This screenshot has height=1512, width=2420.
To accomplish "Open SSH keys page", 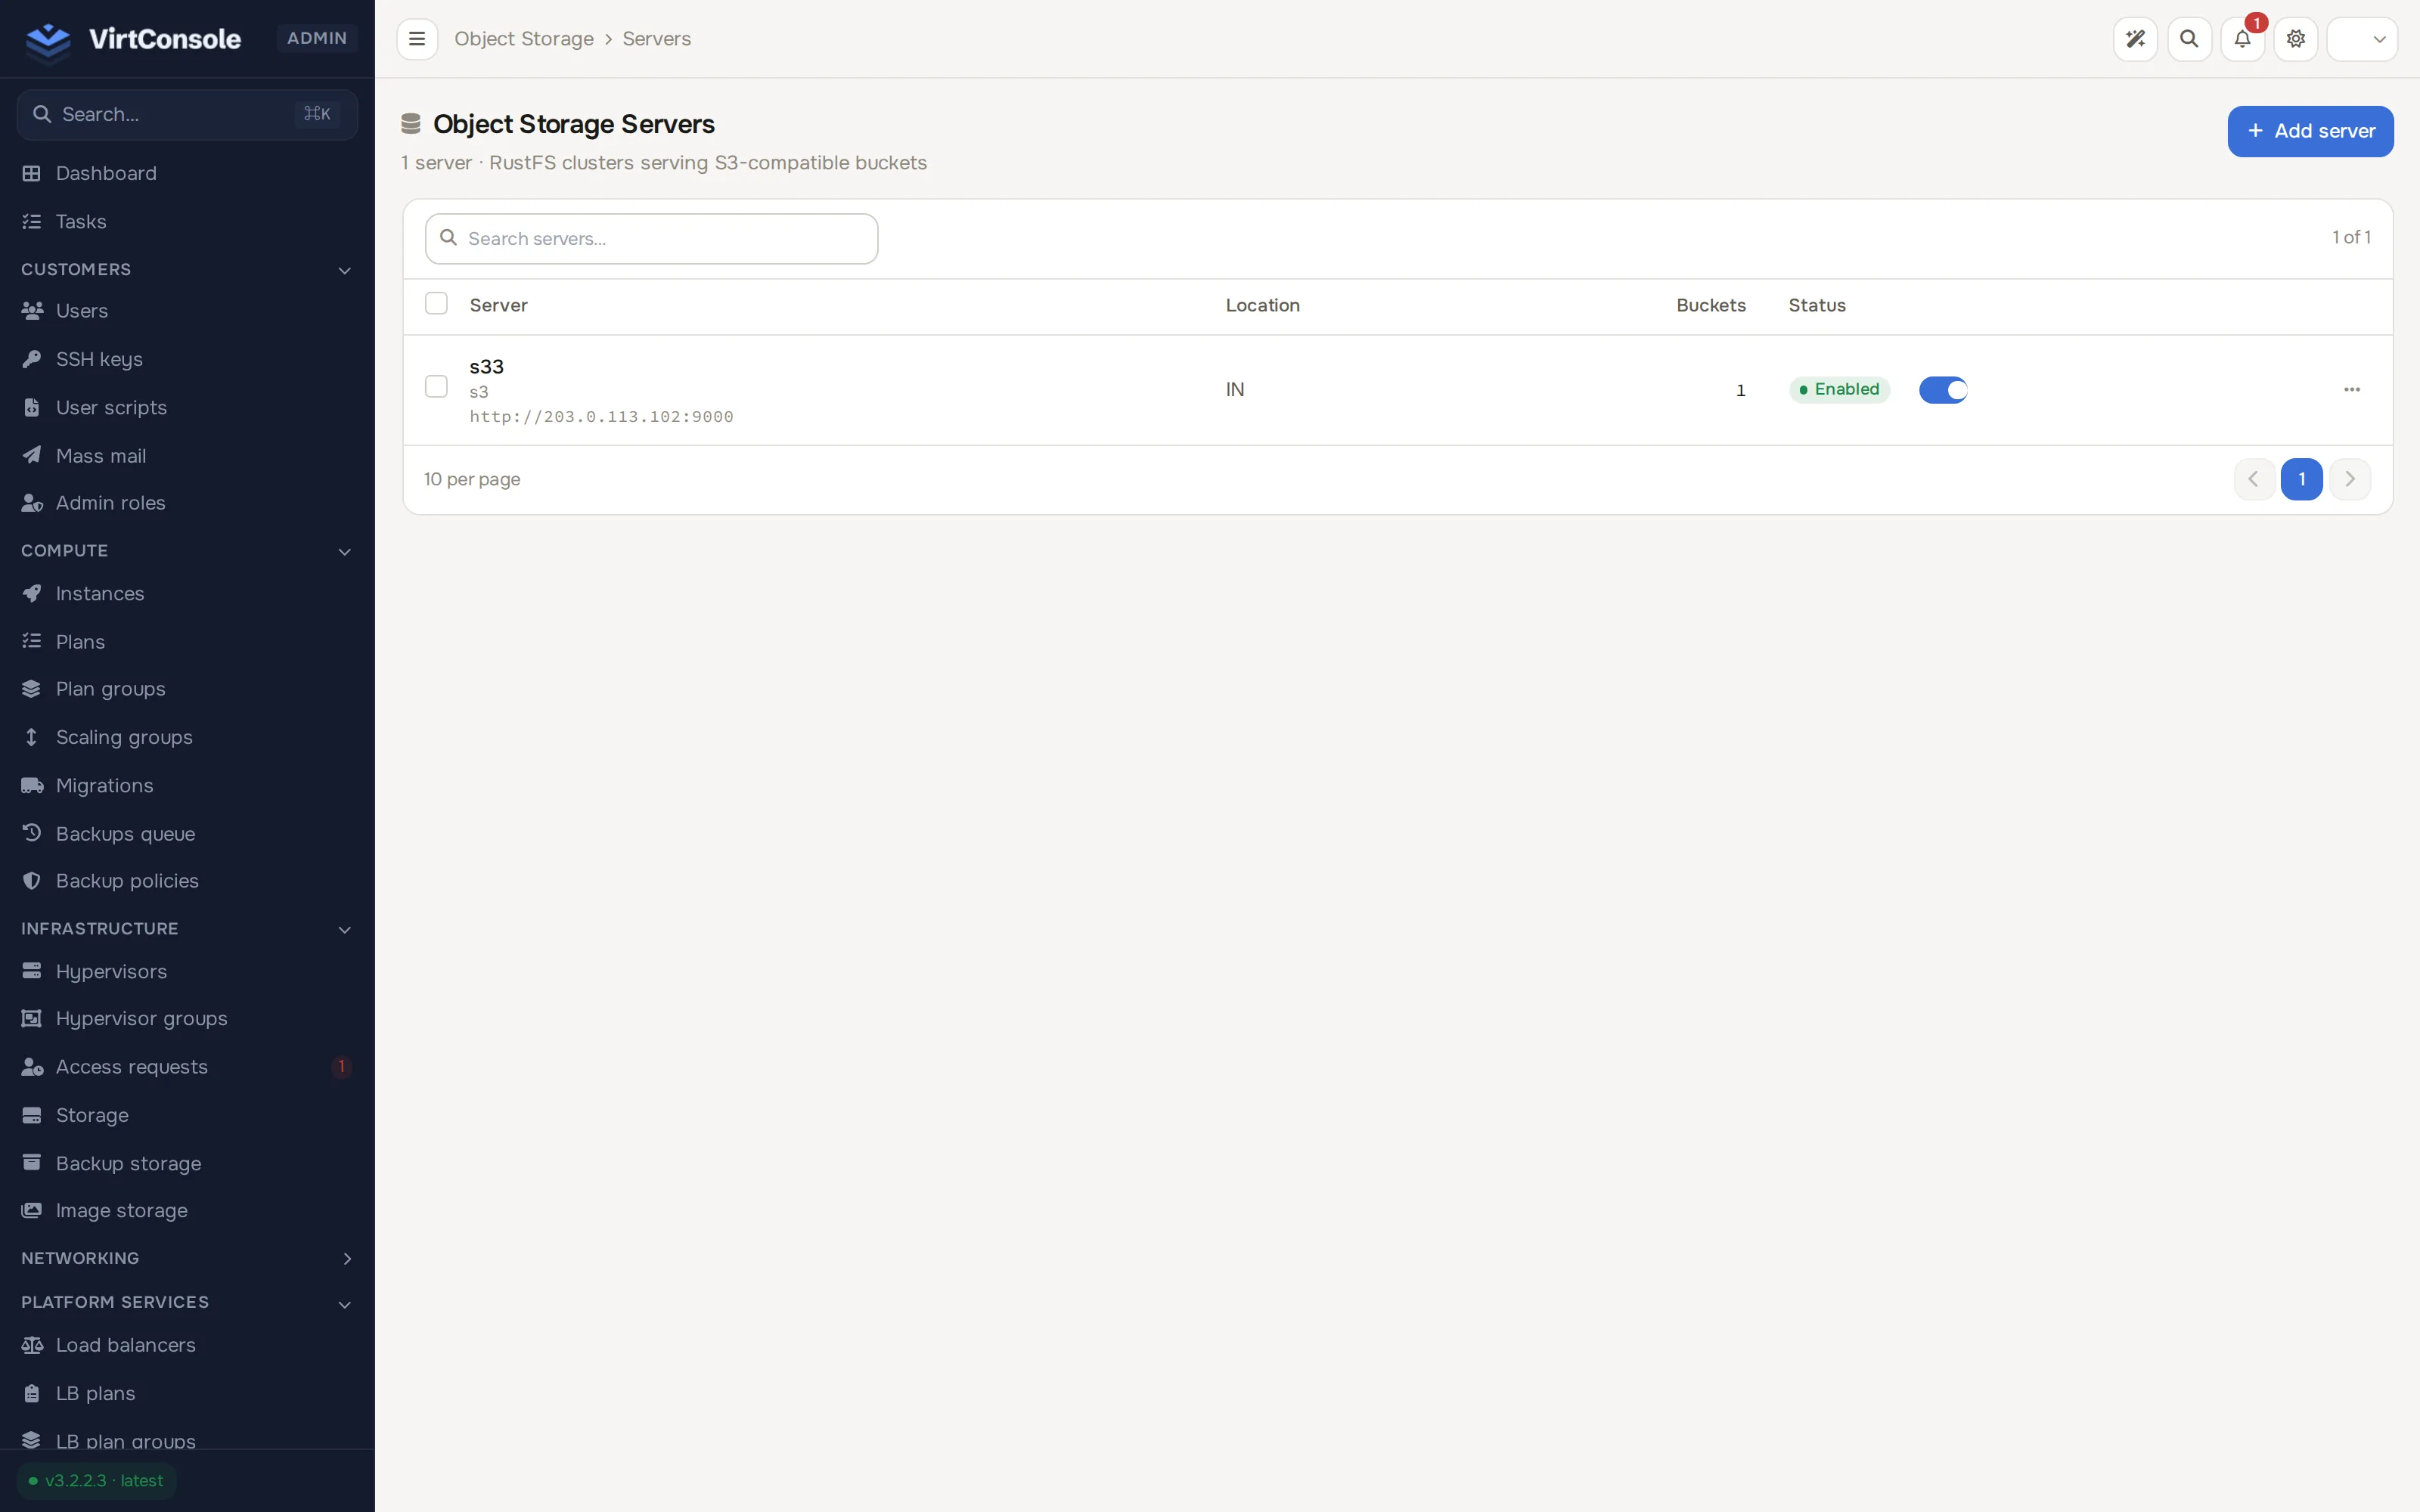I will point(187,359).
